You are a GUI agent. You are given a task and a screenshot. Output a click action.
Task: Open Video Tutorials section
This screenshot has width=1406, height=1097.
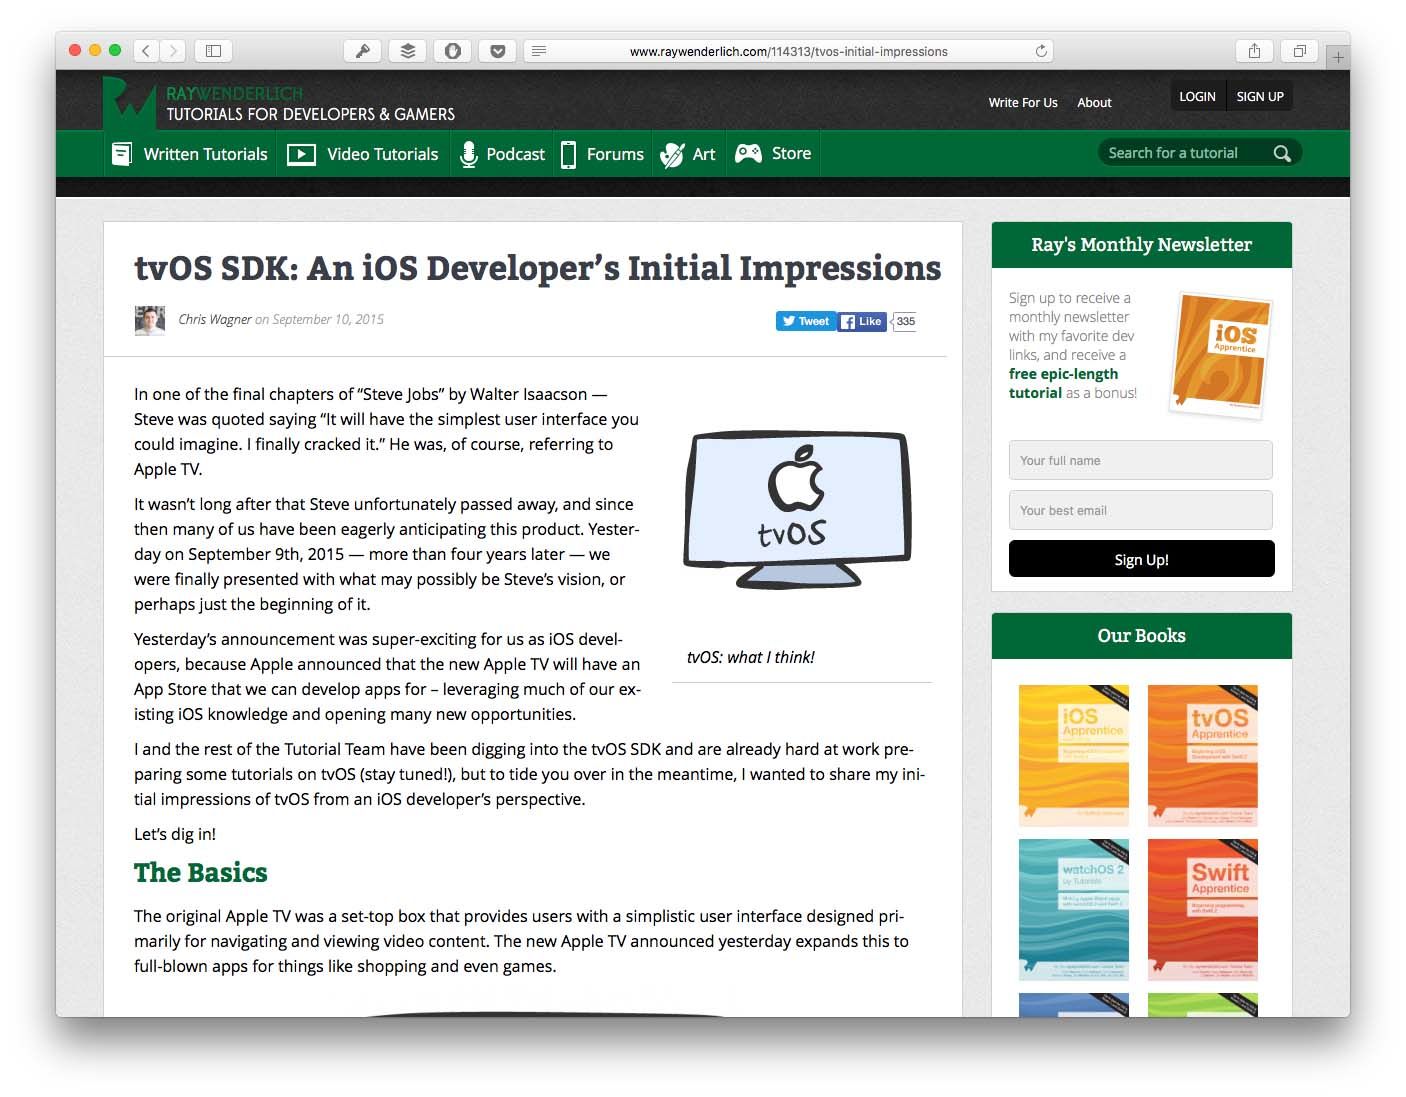pyautogui.click(x=363, y=154)
